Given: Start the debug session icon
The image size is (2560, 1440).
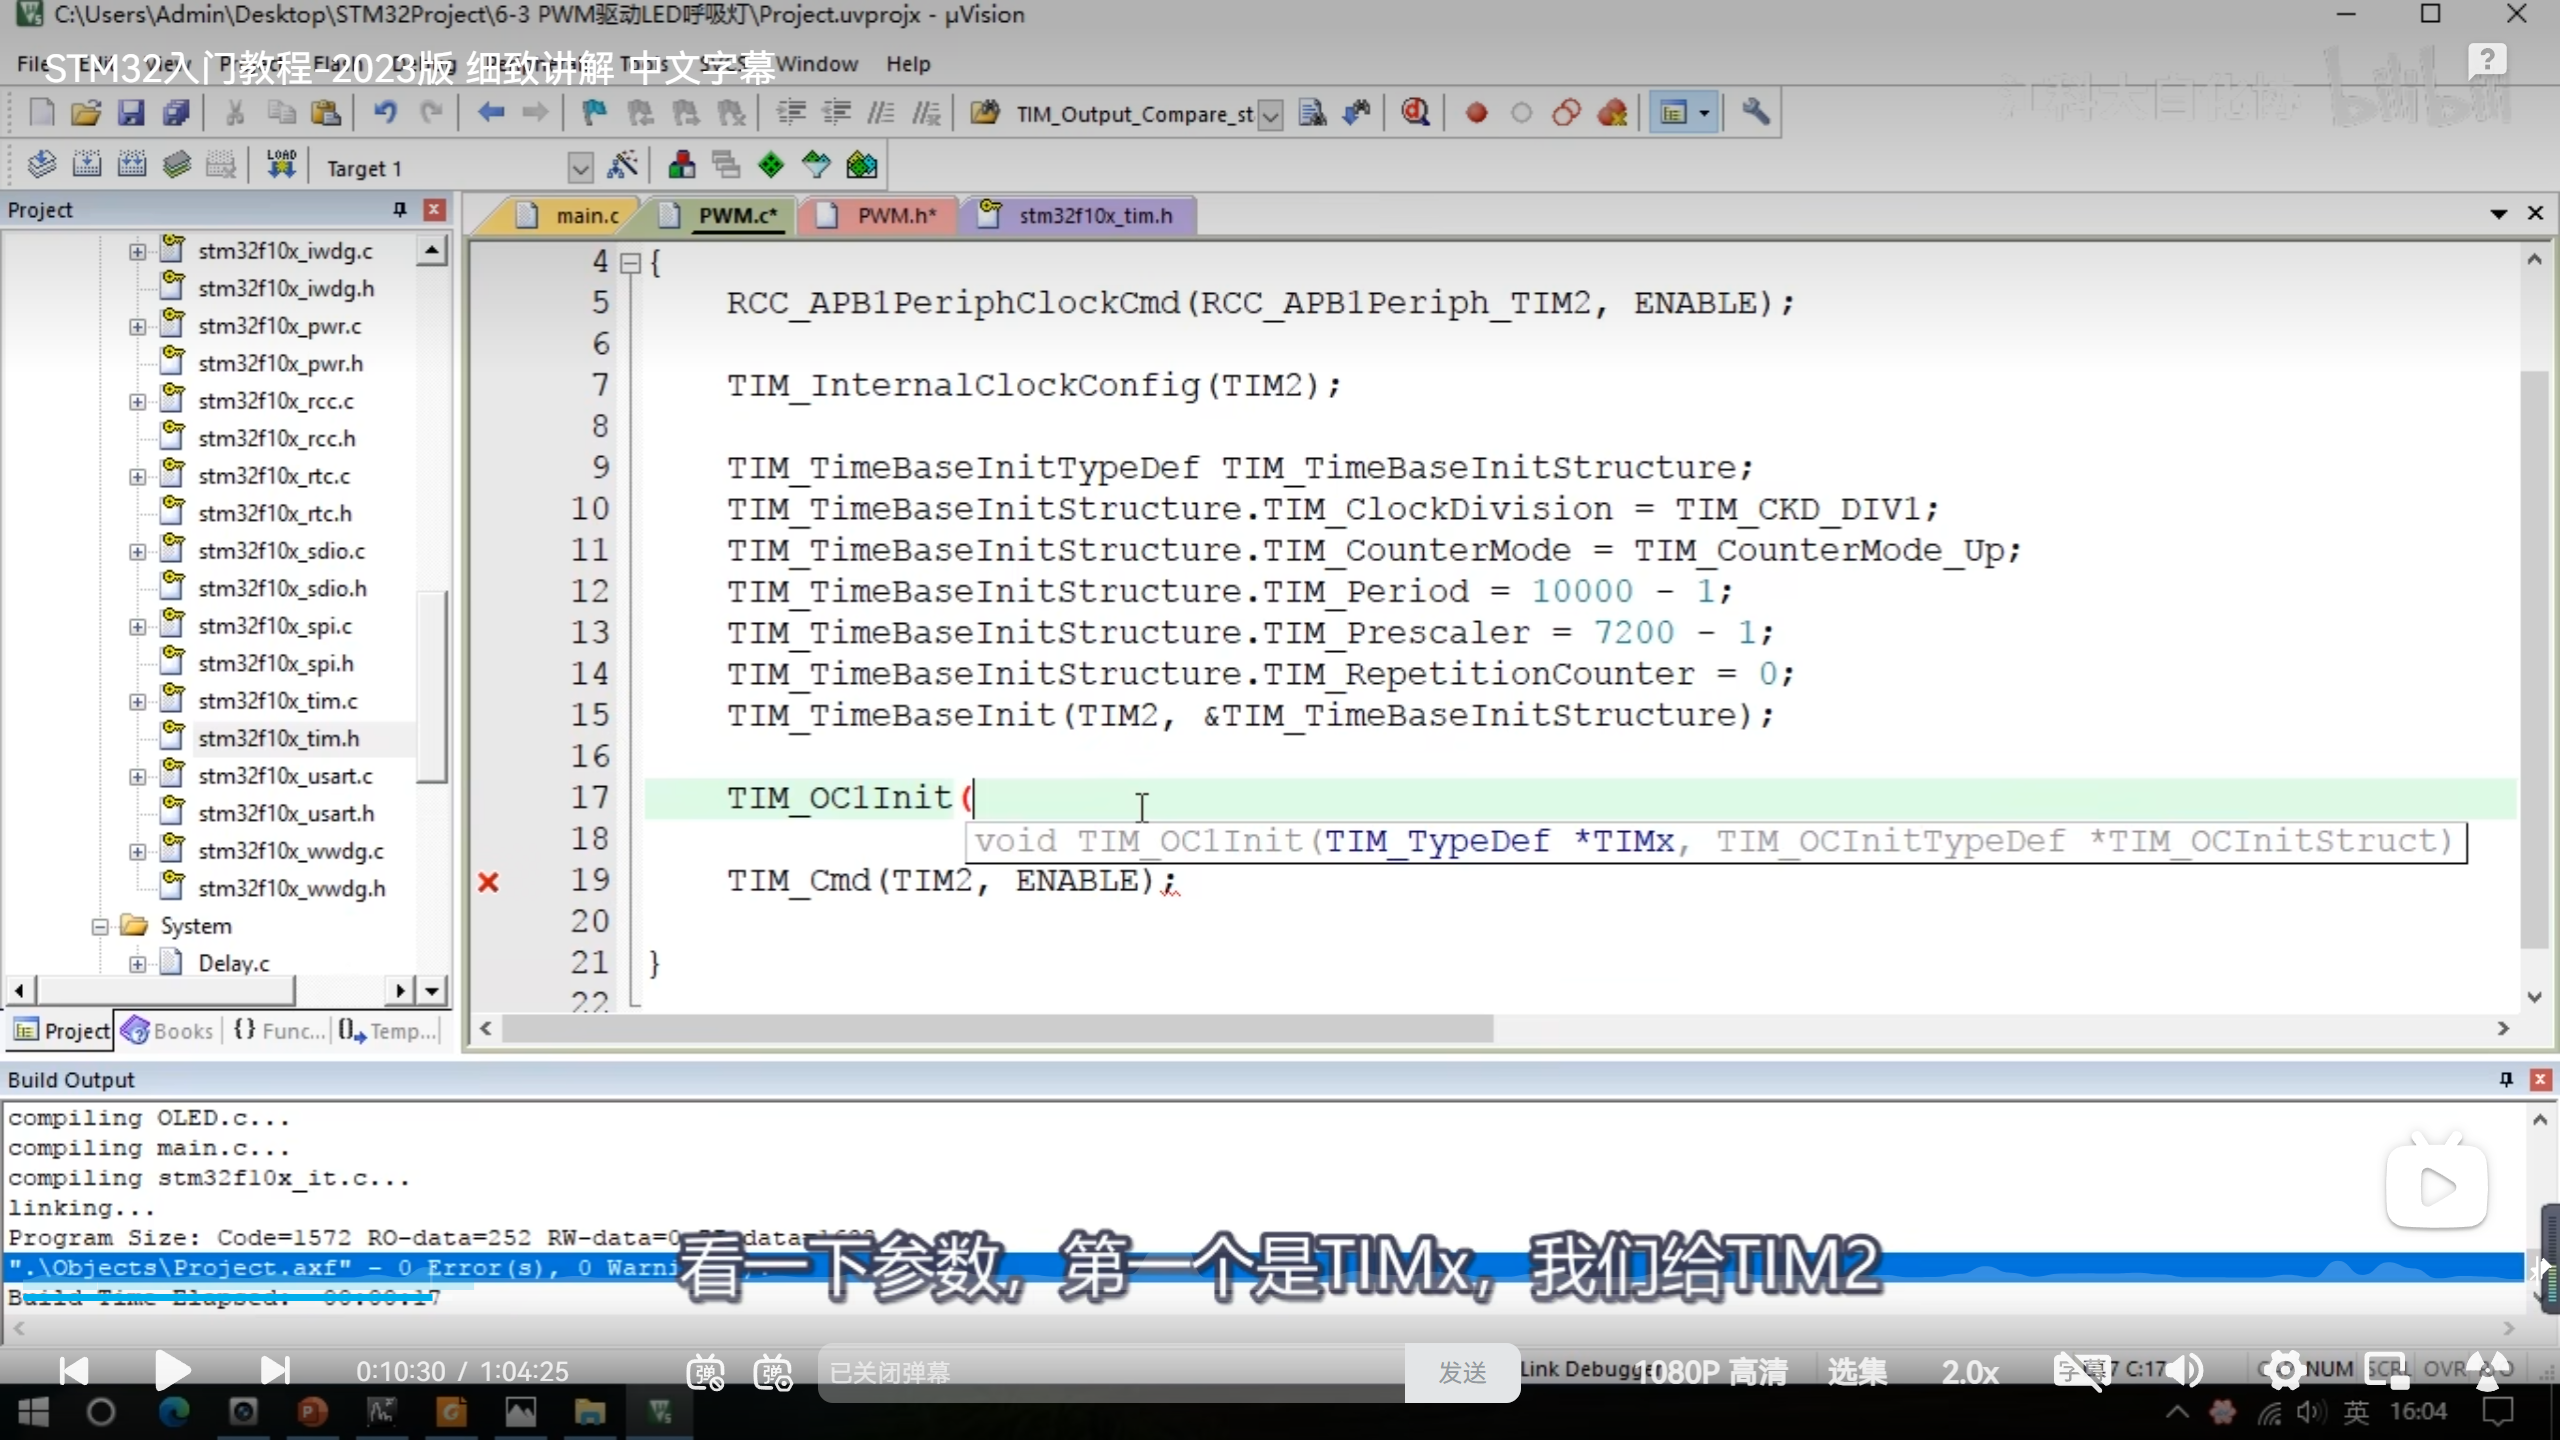Looking at the screenshot, I should [x=1414, y=113].
